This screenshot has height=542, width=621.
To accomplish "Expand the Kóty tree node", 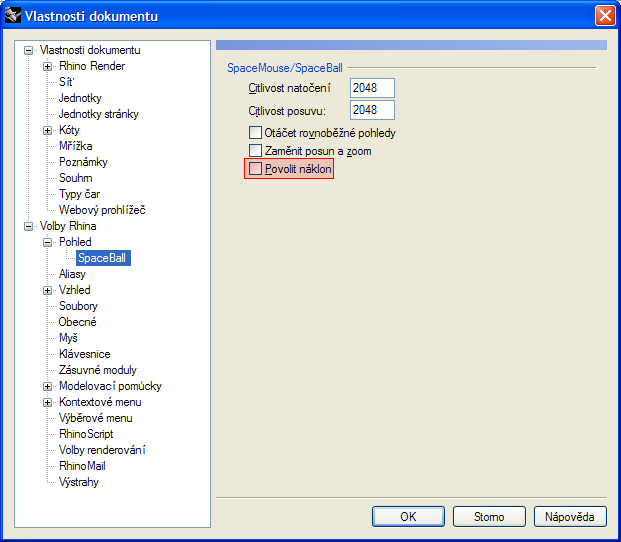I will 48,130.
